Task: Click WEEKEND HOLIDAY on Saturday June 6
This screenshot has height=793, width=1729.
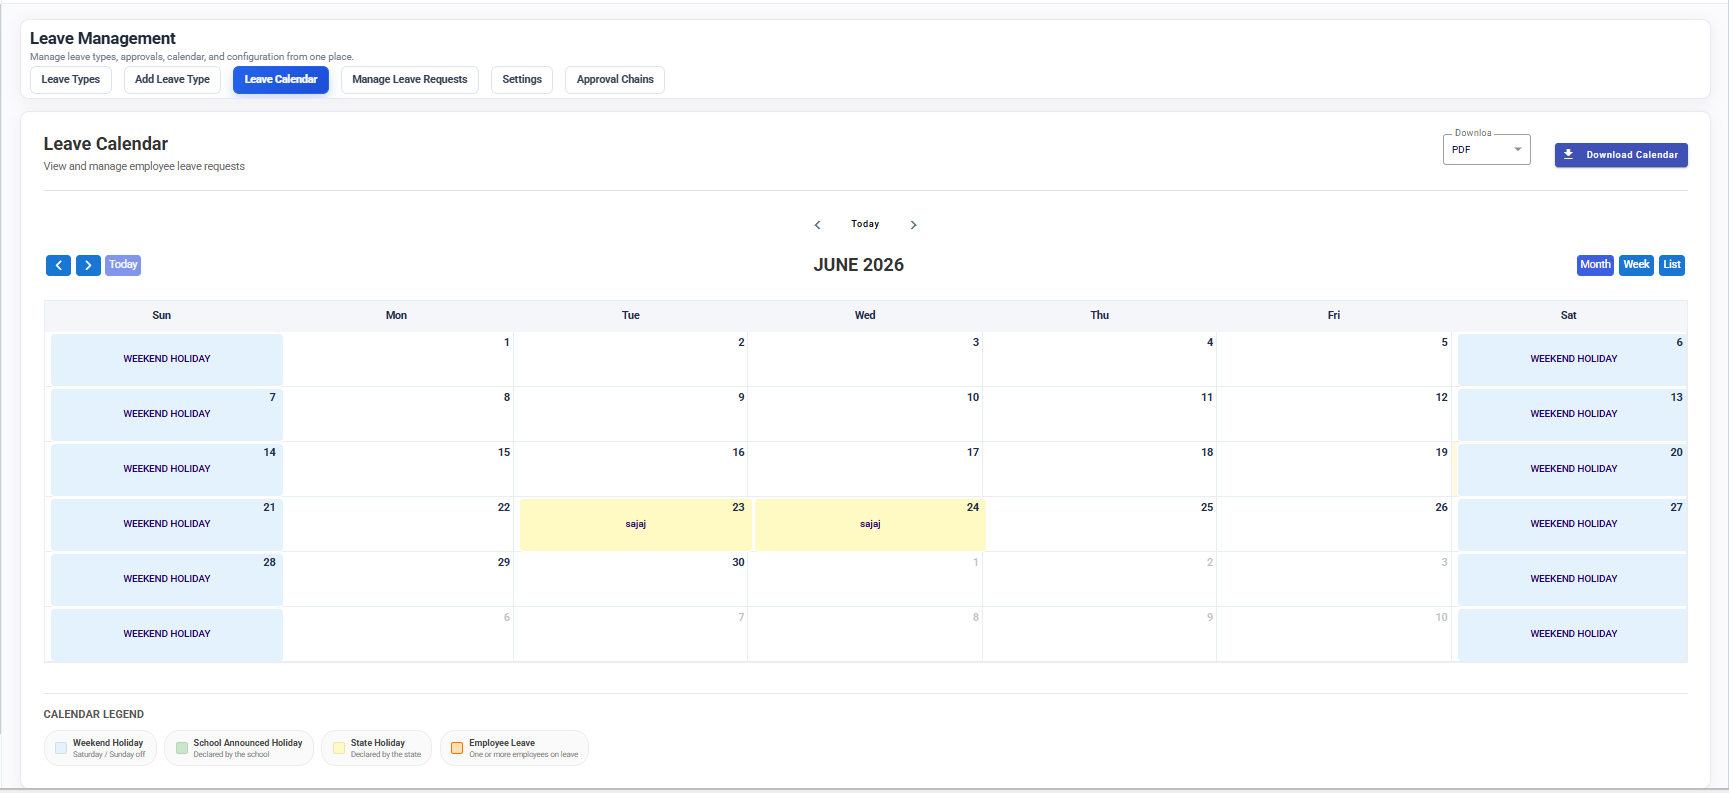Action: pos(1573,359)
